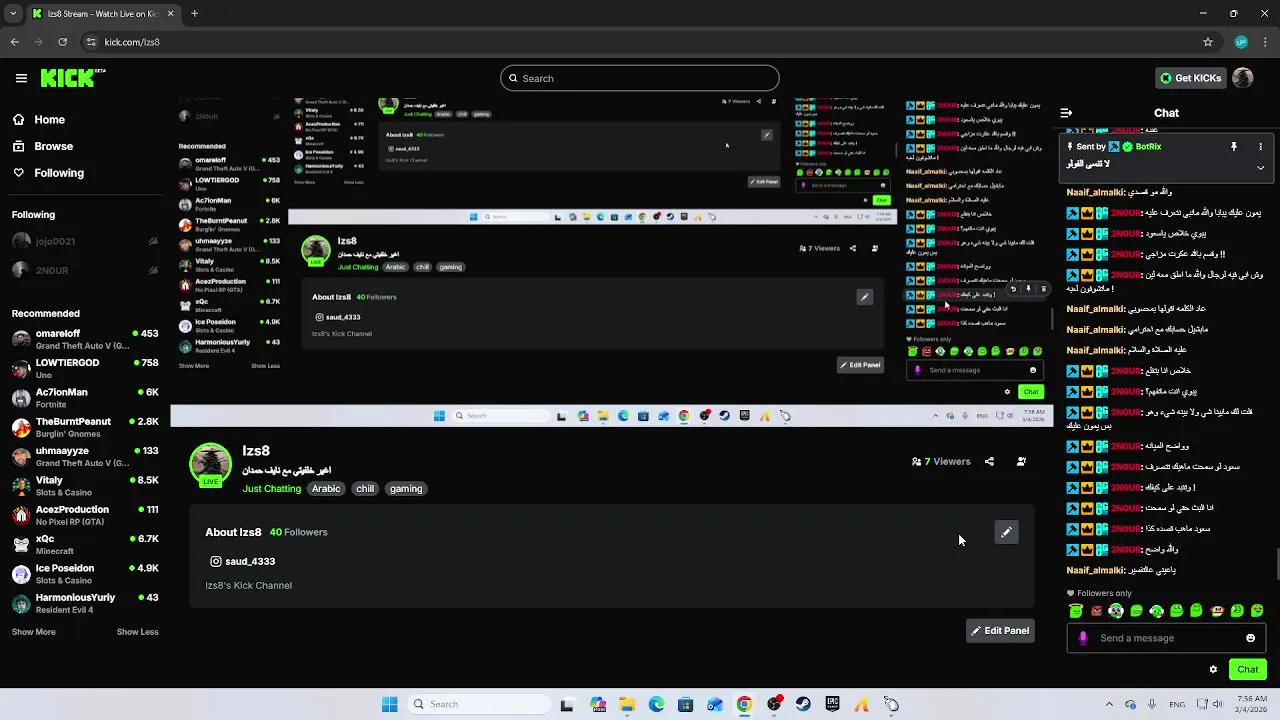Insert the angel halo emote
1280x720 pixels.
click(1076, 611)
